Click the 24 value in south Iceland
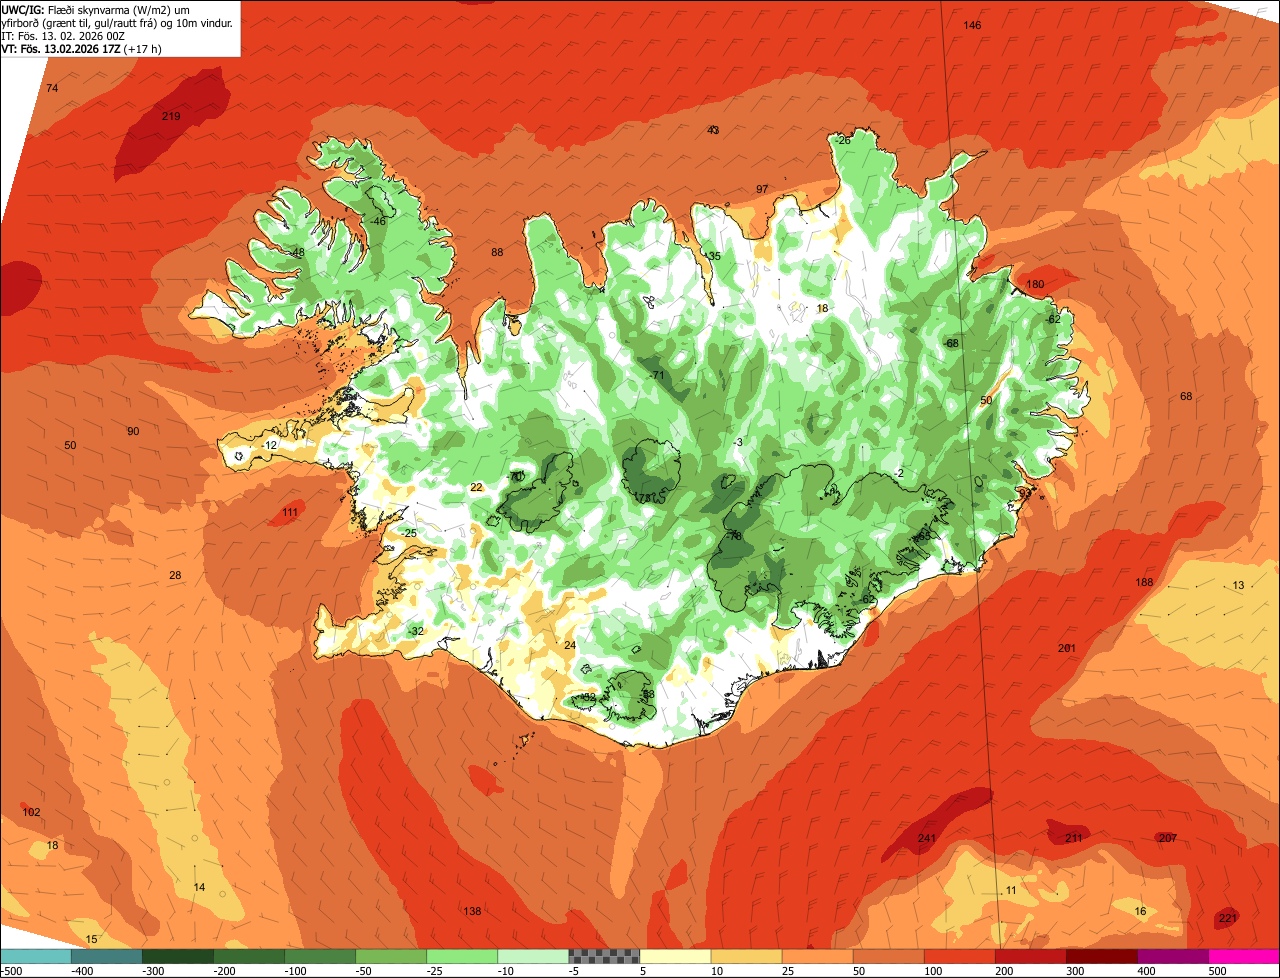This screenshot has height=978, width=1280. pyautogui.click(x=570, y=645)
